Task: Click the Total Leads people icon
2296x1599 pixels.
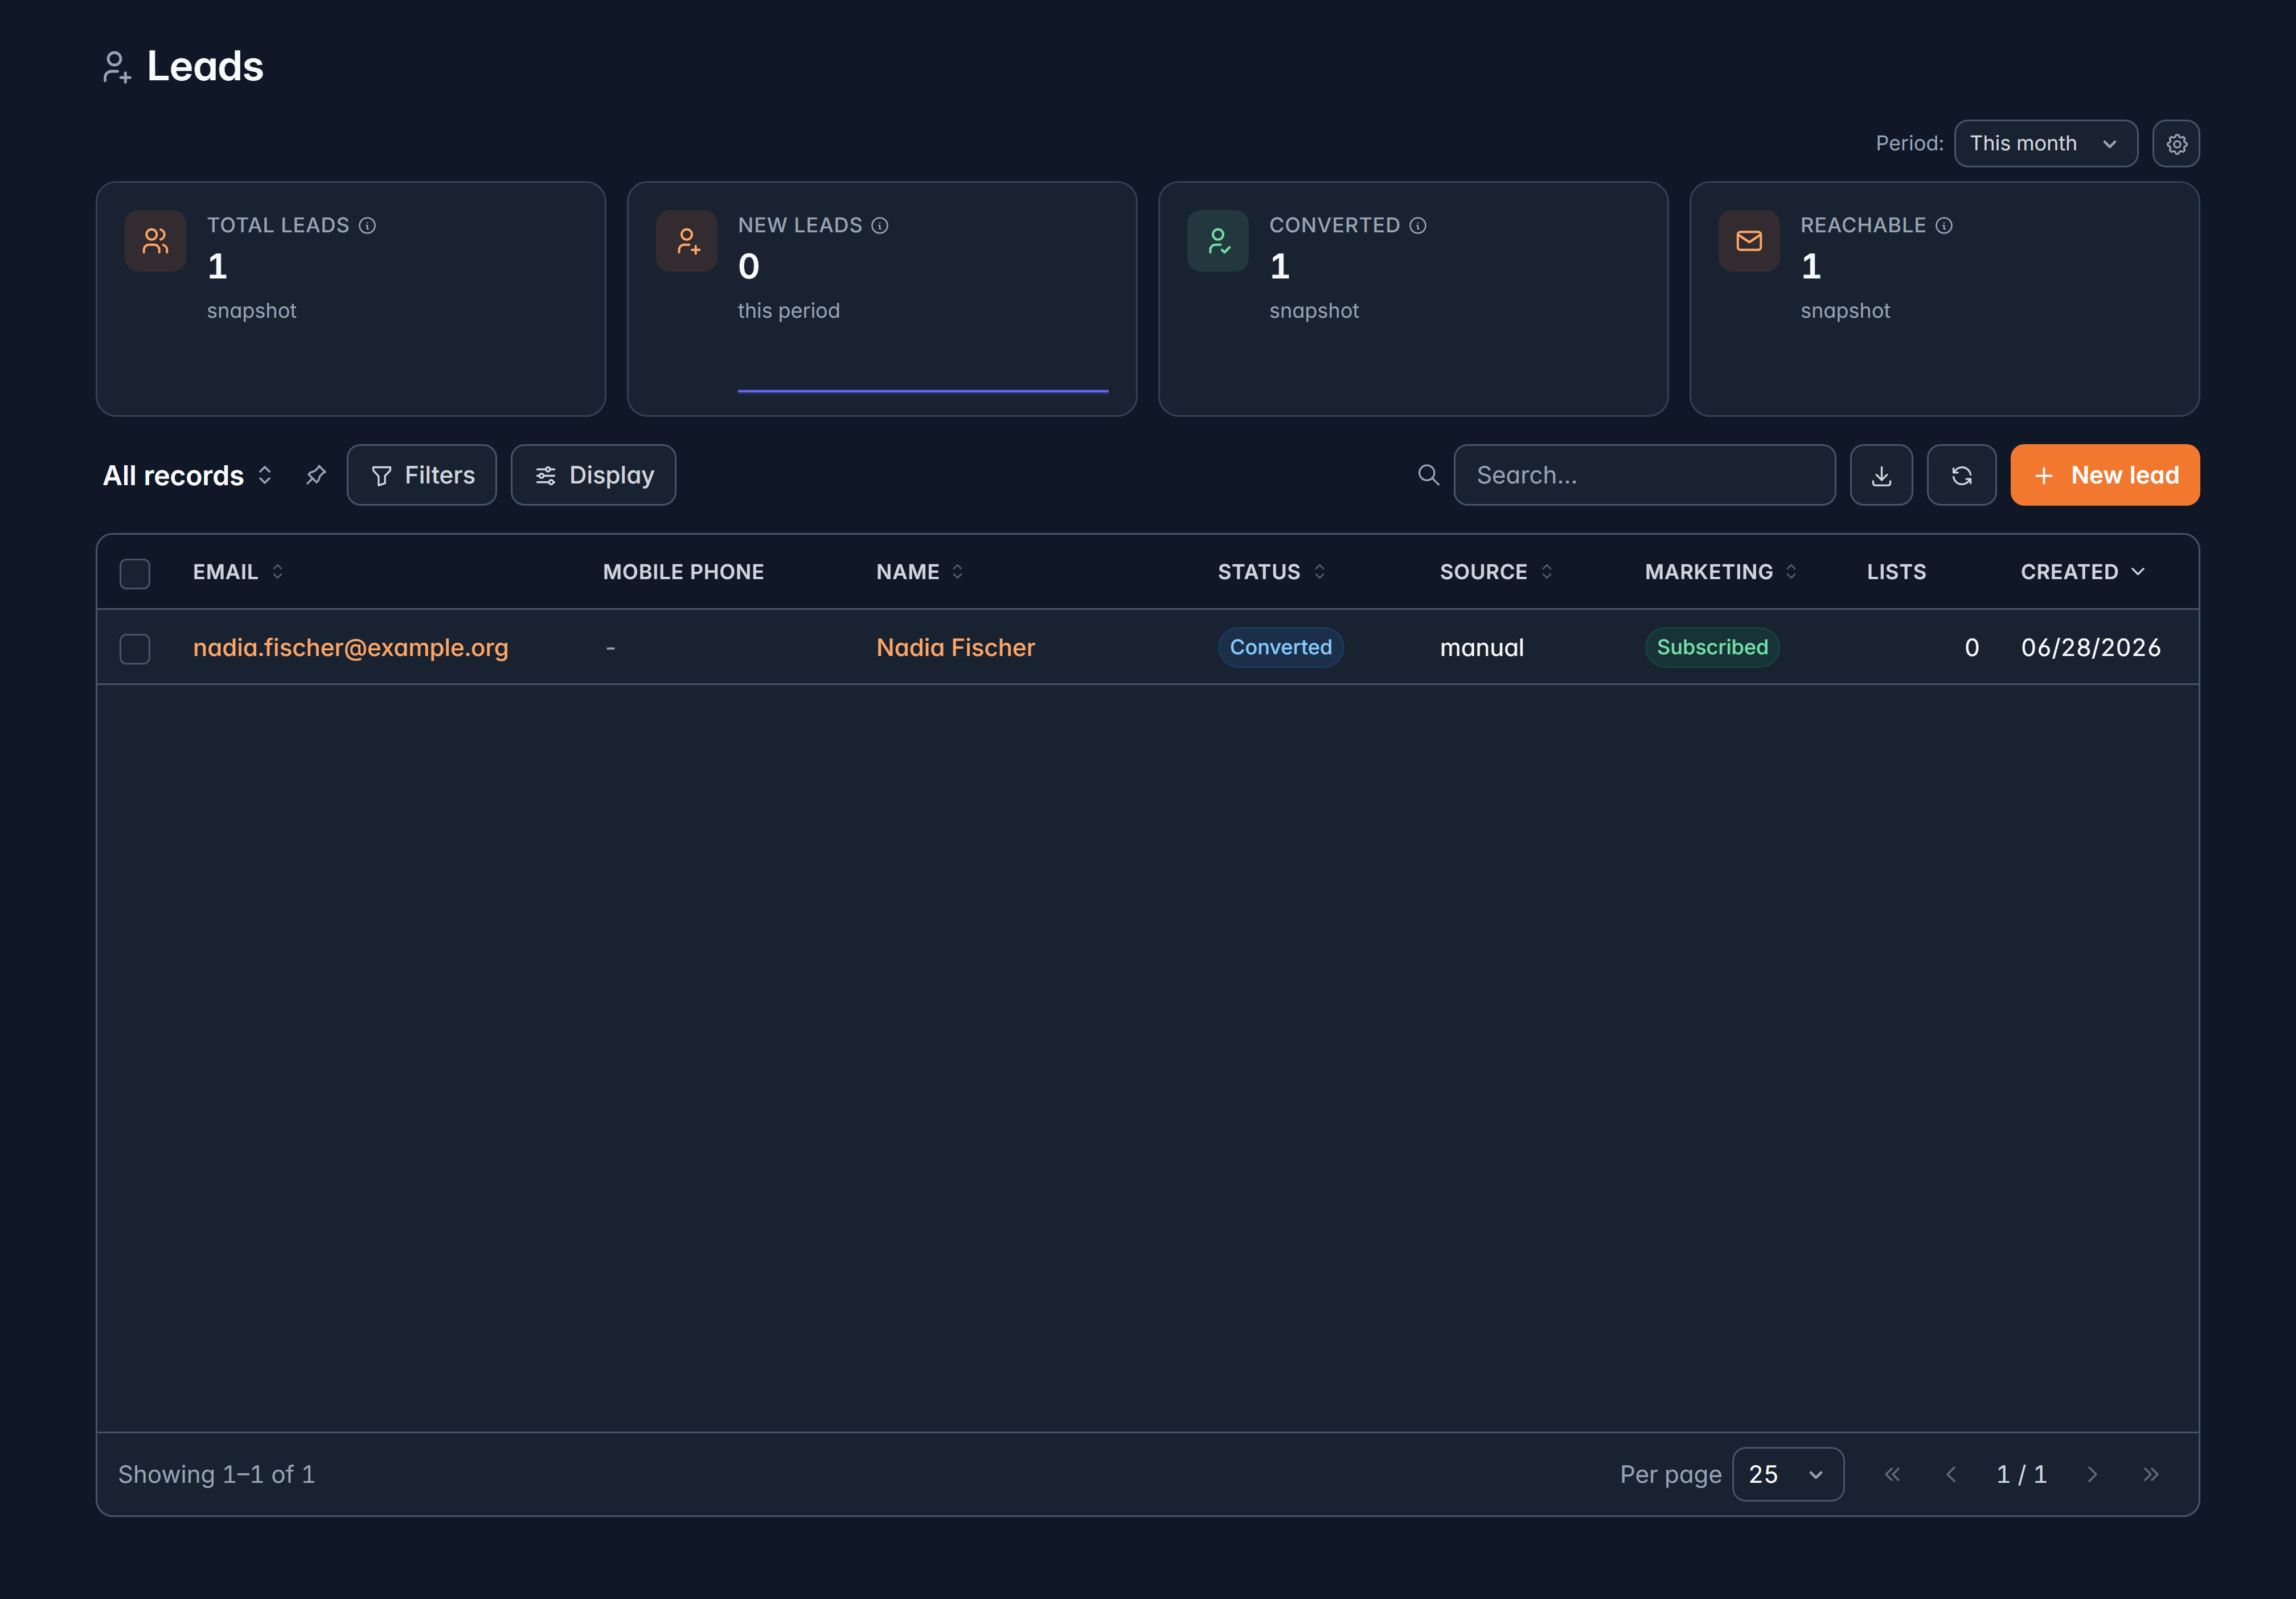Action: (155, 241)
